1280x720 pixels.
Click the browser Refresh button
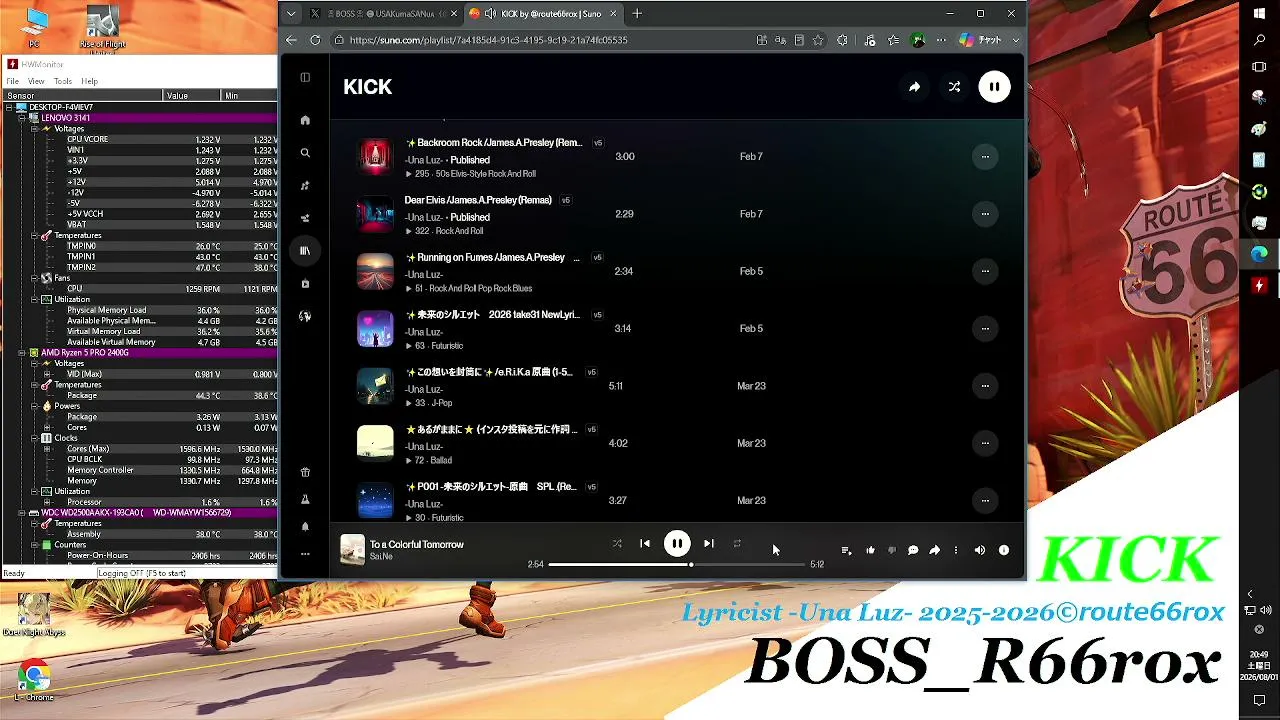point(315,40)
